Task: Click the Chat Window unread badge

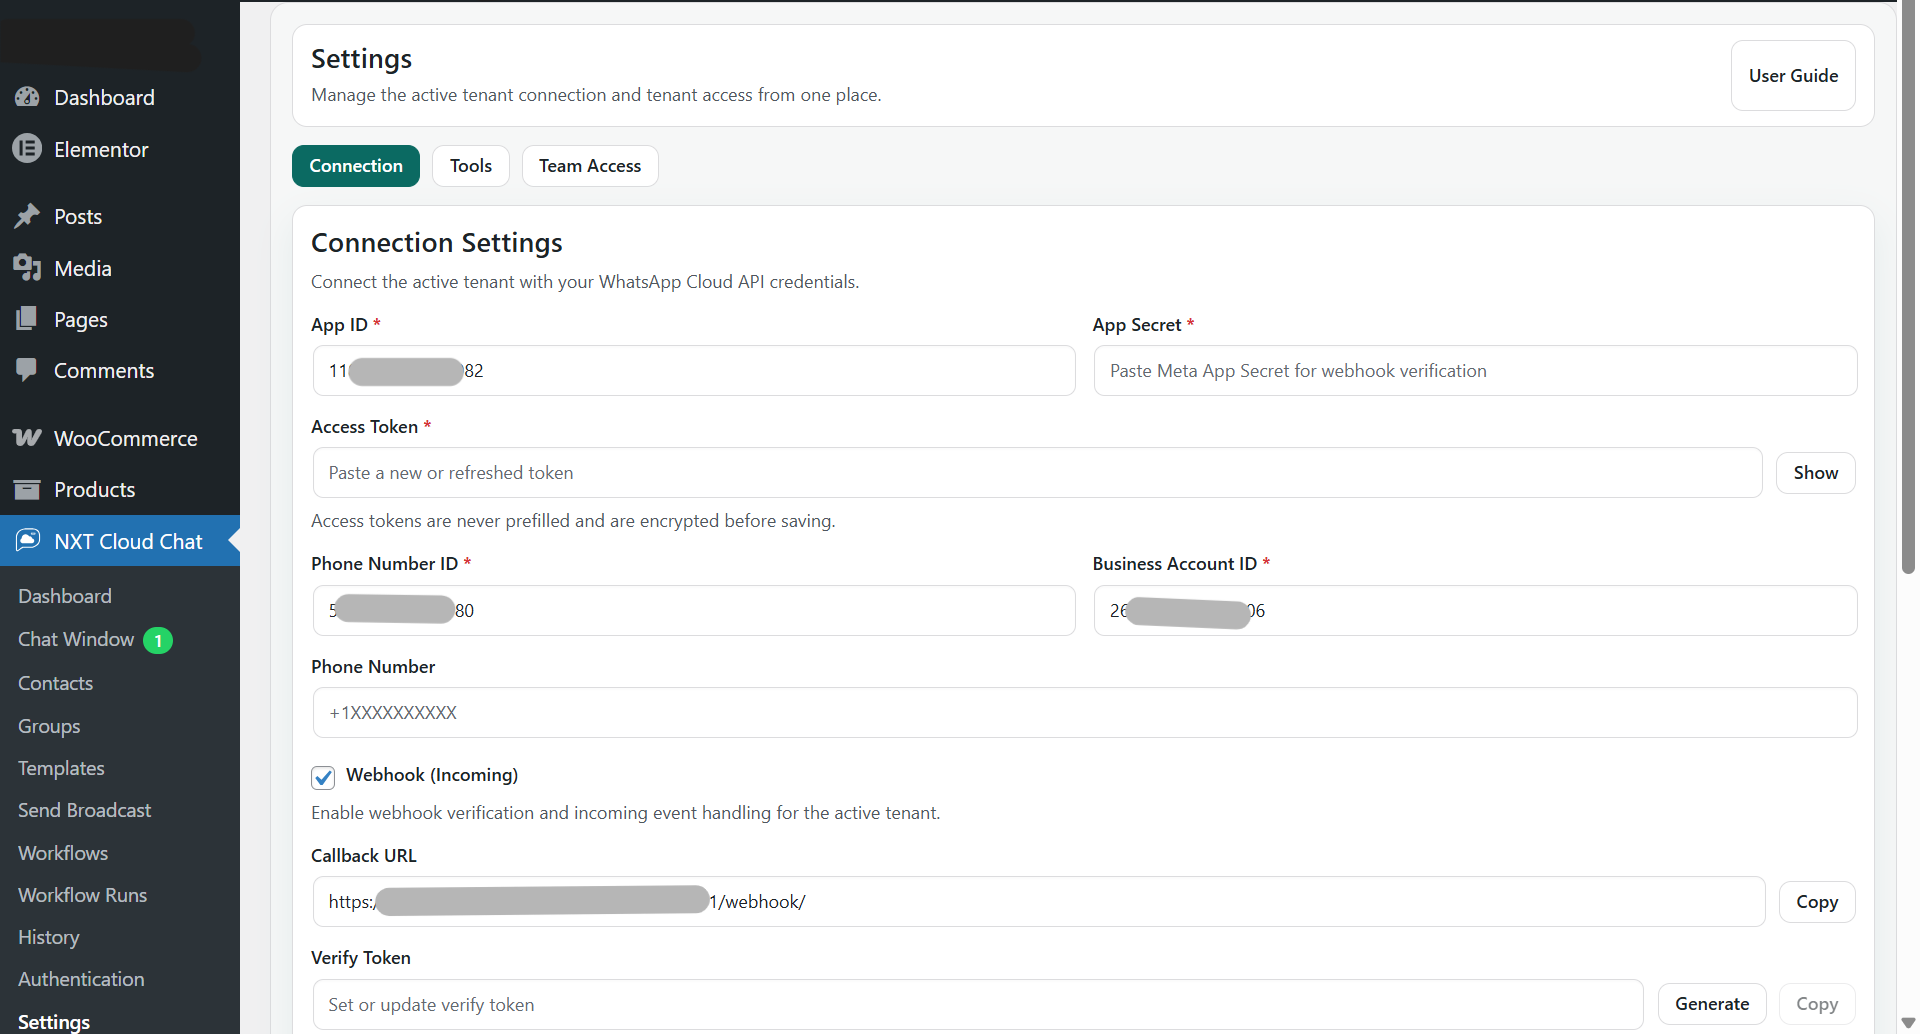Action: 158,640
